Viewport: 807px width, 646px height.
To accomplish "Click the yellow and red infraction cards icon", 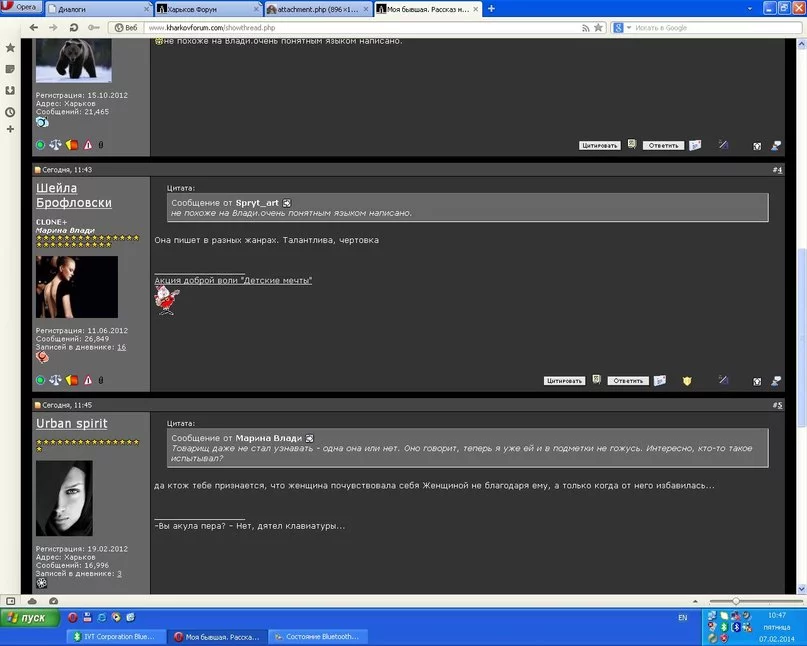I will tap(71, 379).
